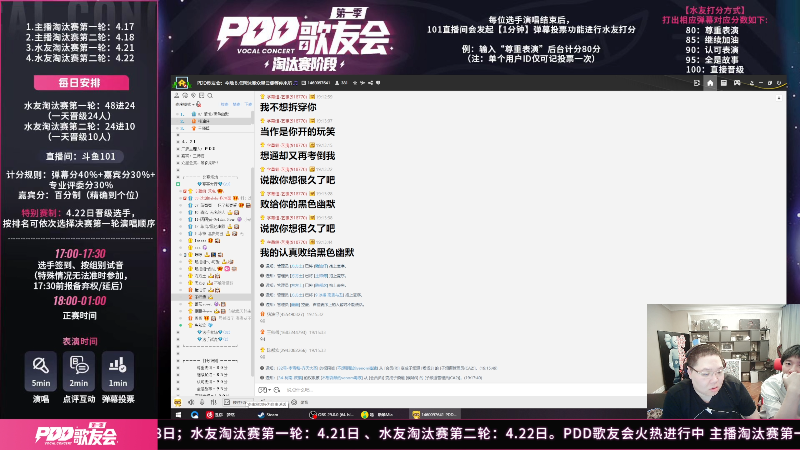
Task: Click the lock-scroll icon at chat top-right
Action: point(779,97)
